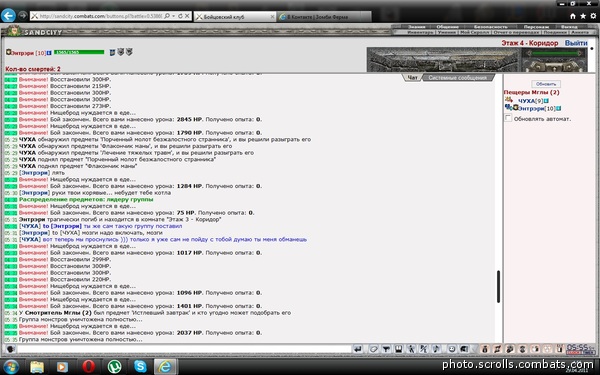Click the sixth pink toolbar icon

point(548,349)
